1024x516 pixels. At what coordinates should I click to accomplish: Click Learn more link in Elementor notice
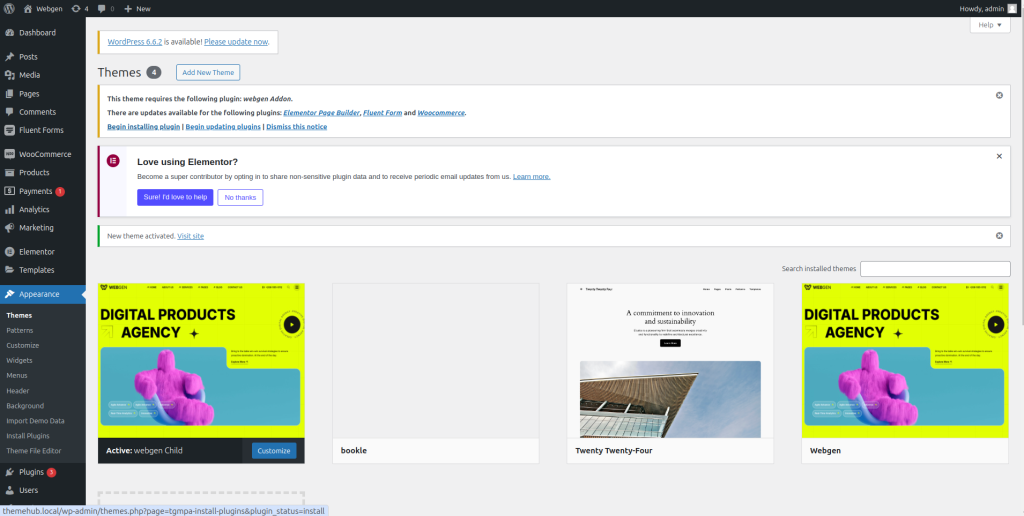pyautogui.click(x=532, y=176)
